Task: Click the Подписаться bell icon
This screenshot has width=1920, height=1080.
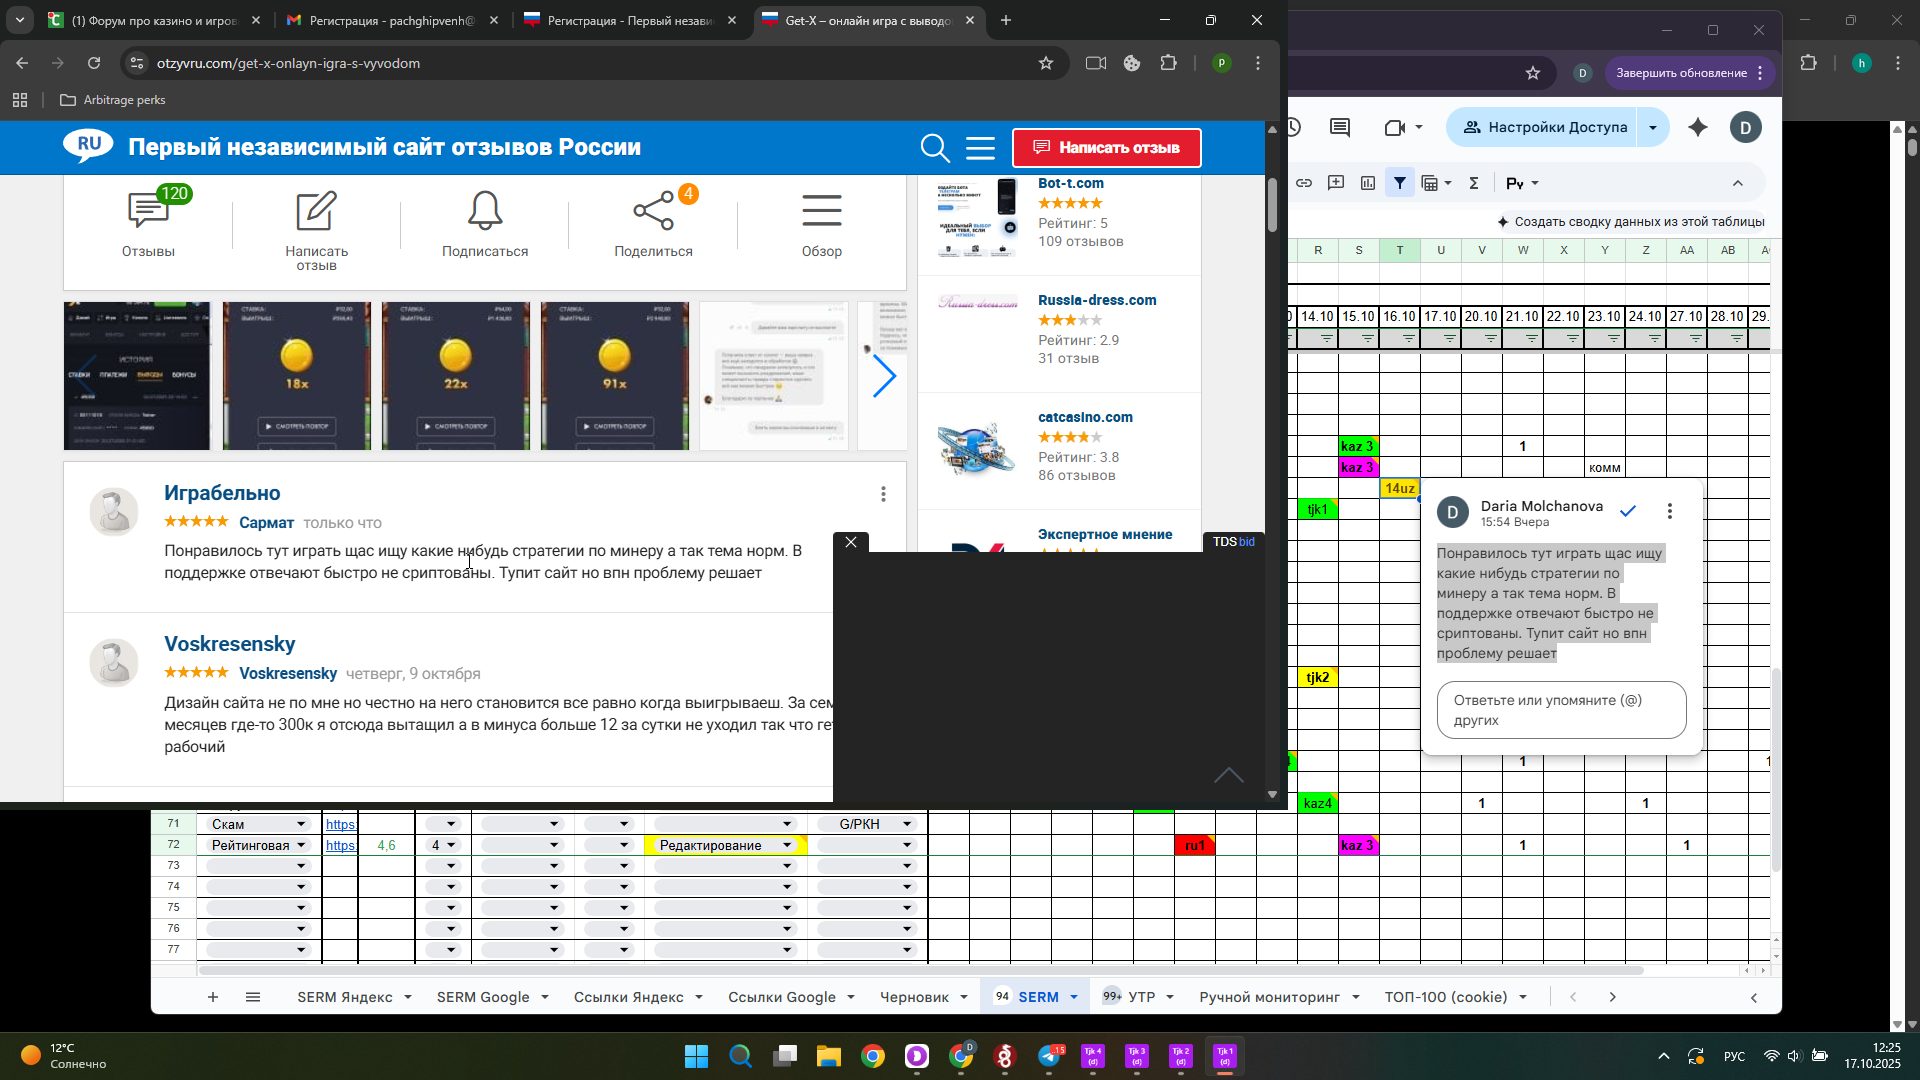Action: [485, 212]
